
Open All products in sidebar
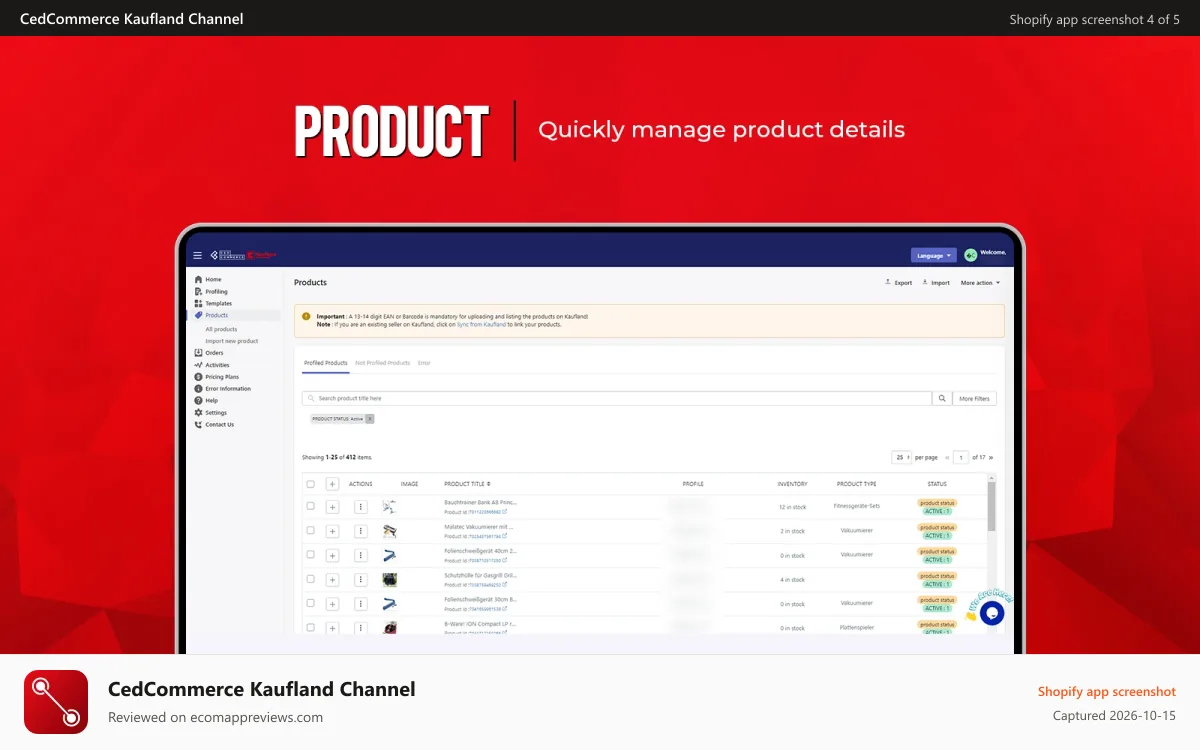coord(221,329)
